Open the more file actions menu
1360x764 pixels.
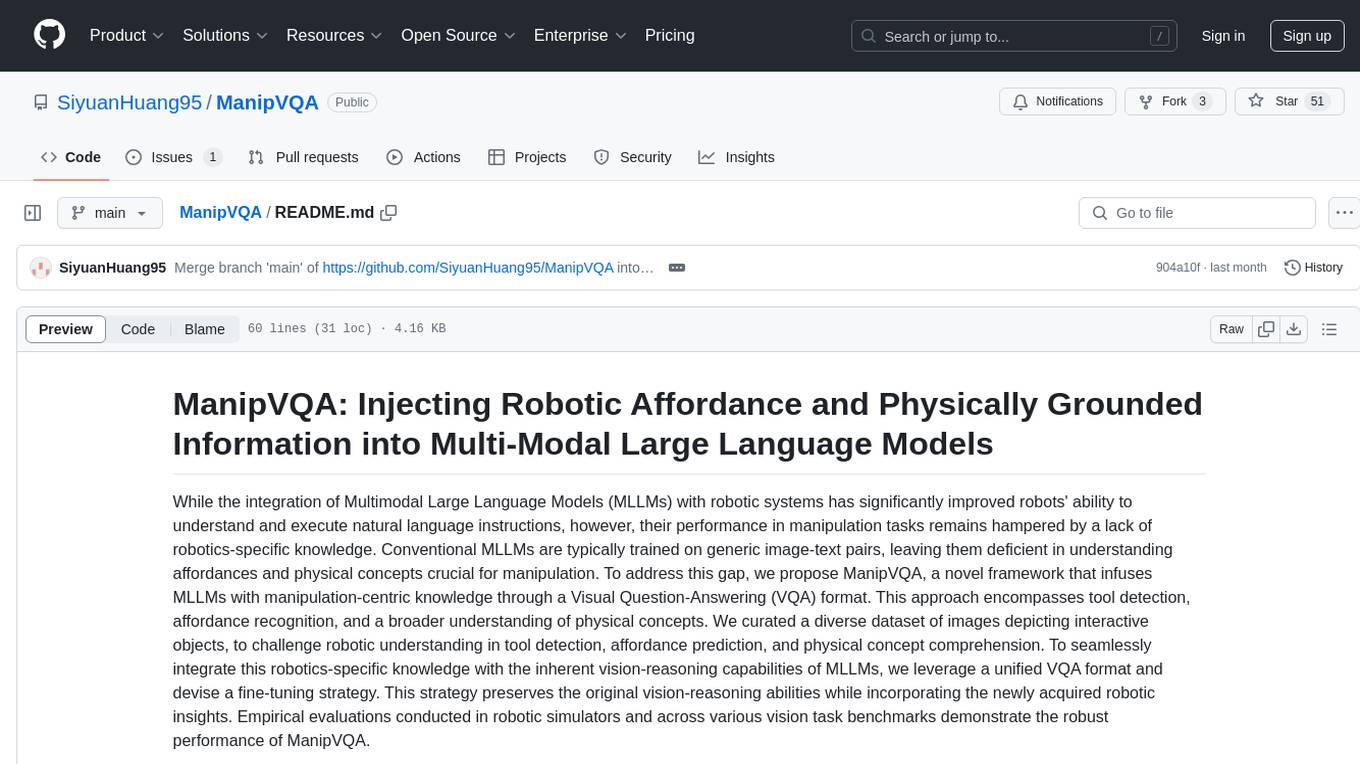[1344, 213]
